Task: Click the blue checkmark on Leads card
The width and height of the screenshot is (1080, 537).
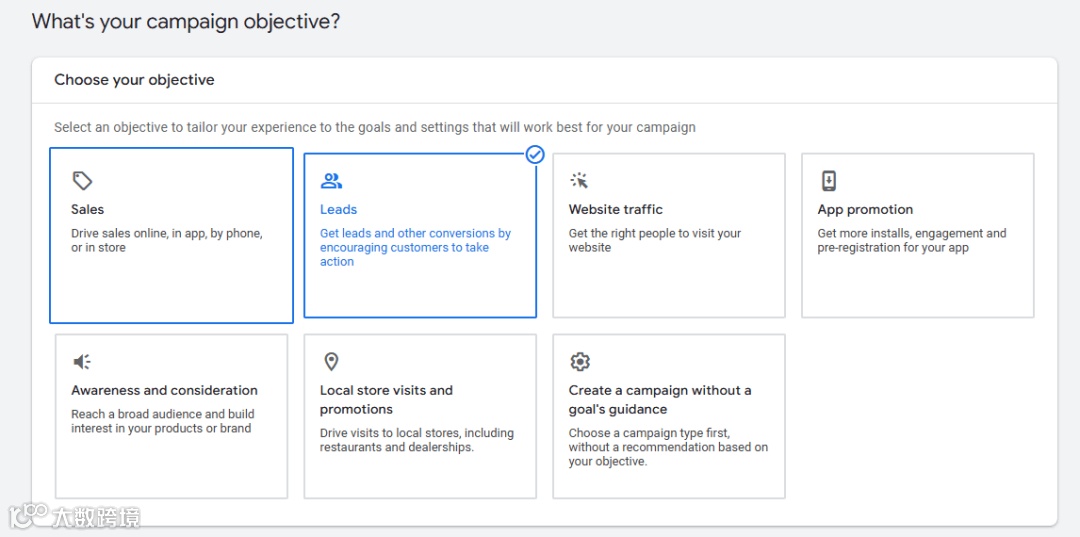Action: [x=535, y=154]
